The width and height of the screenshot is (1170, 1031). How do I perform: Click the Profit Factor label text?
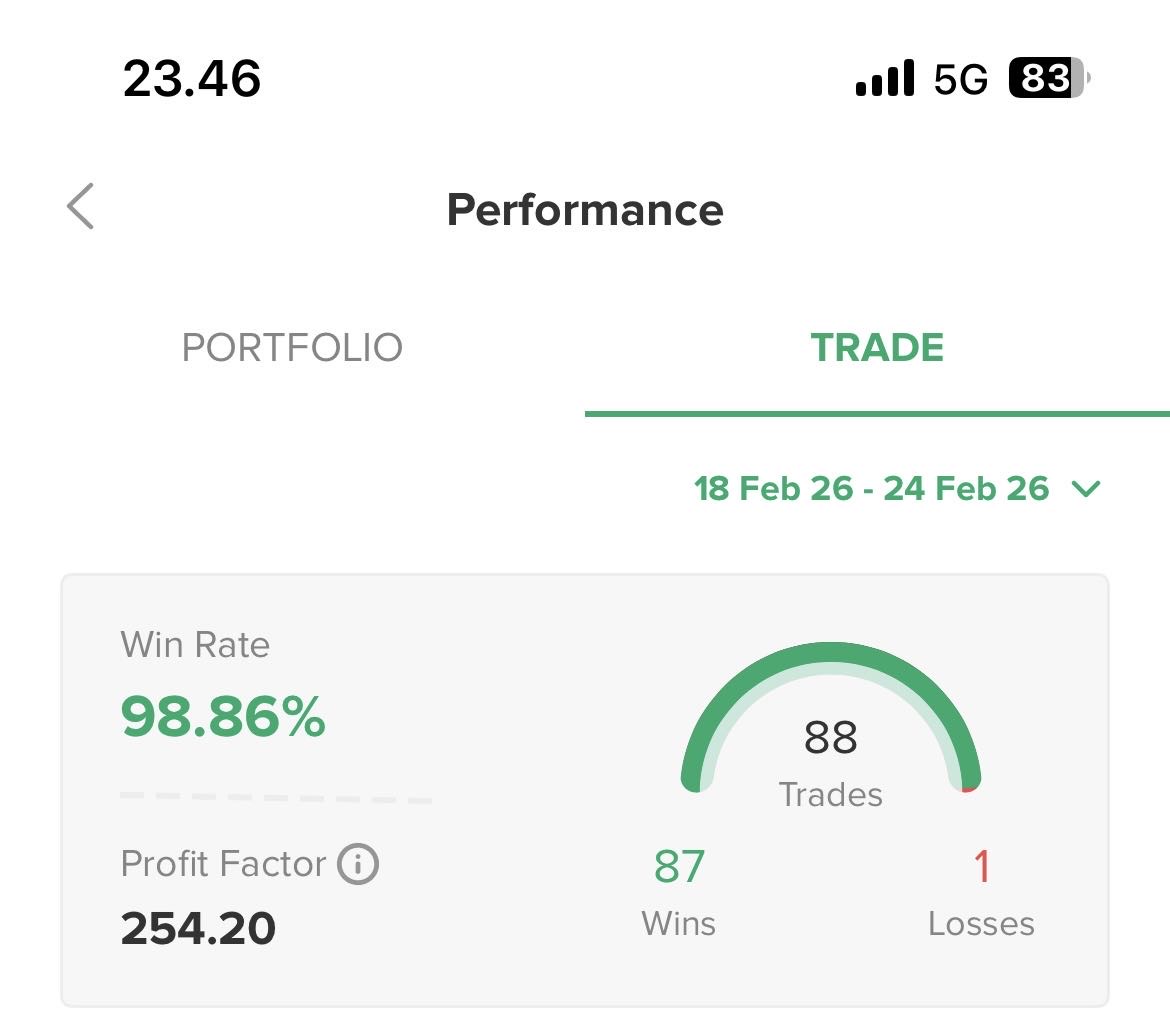click(223, 864)
